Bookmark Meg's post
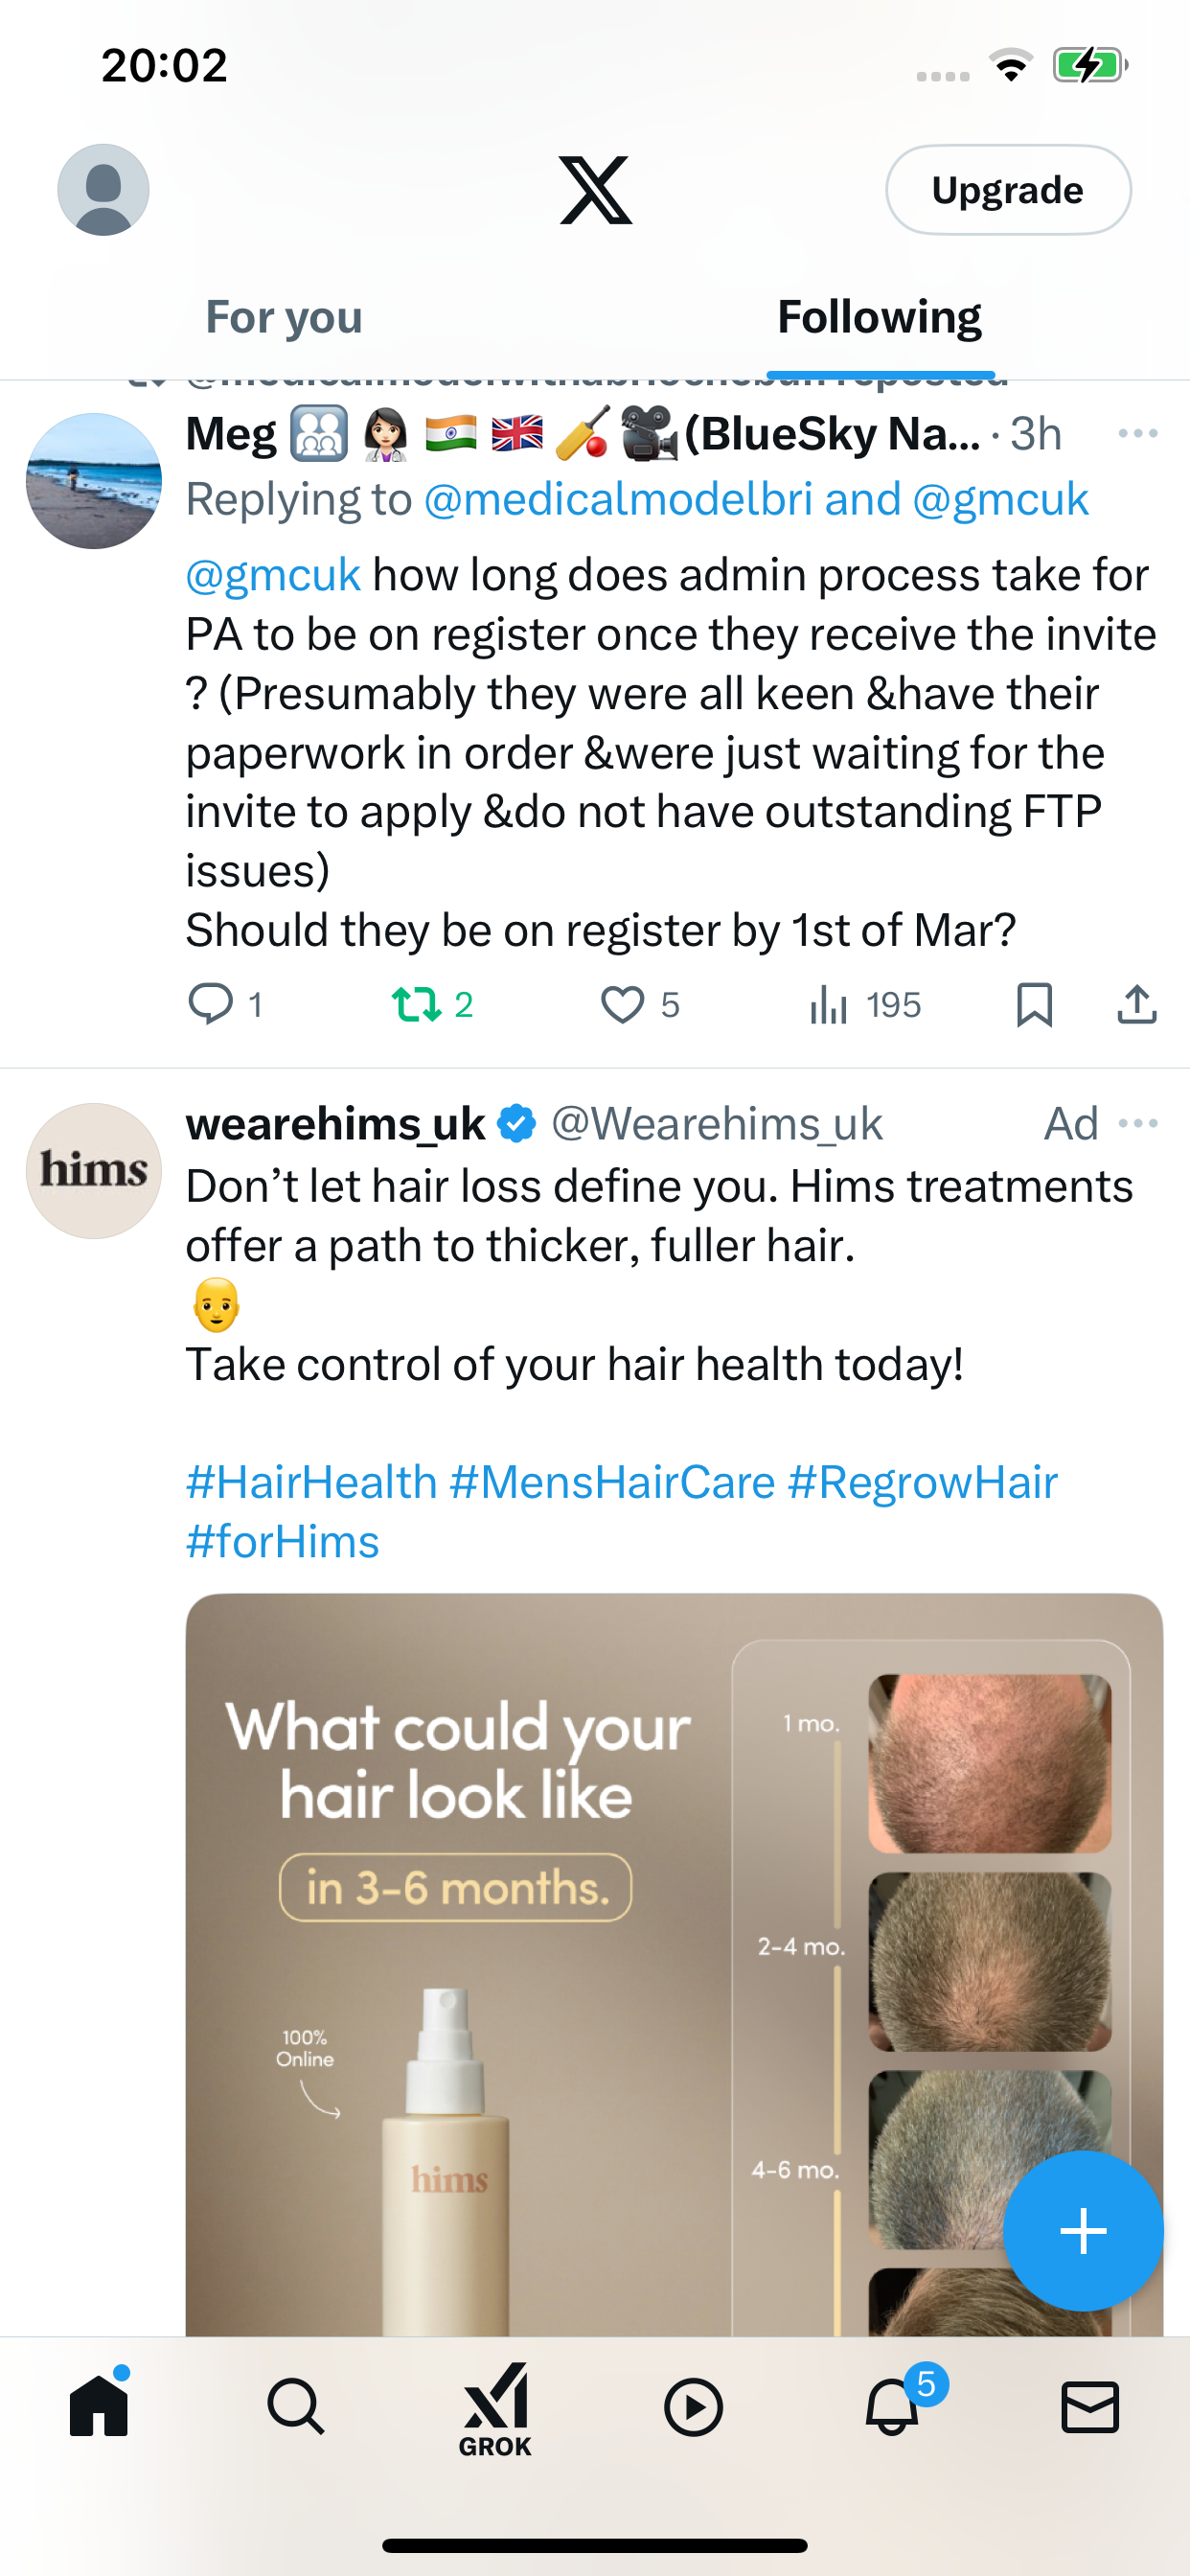 (x=1034, y=1004)
